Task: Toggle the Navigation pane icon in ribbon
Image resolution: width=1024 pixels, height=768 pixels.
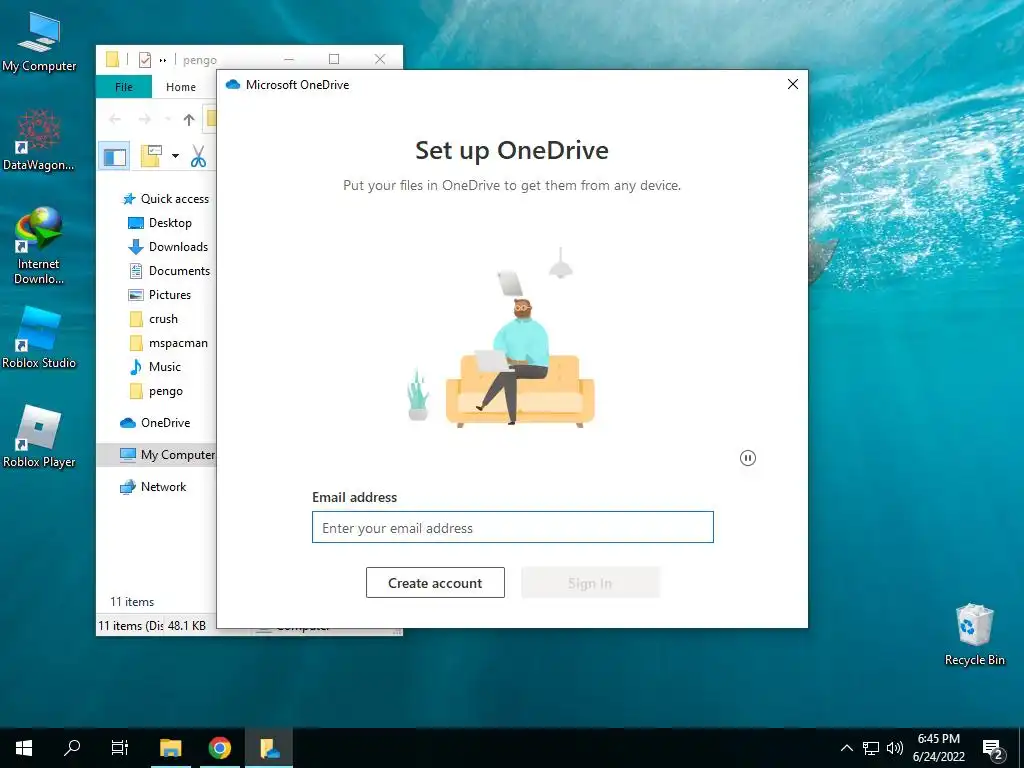Action: click(116, 157)
